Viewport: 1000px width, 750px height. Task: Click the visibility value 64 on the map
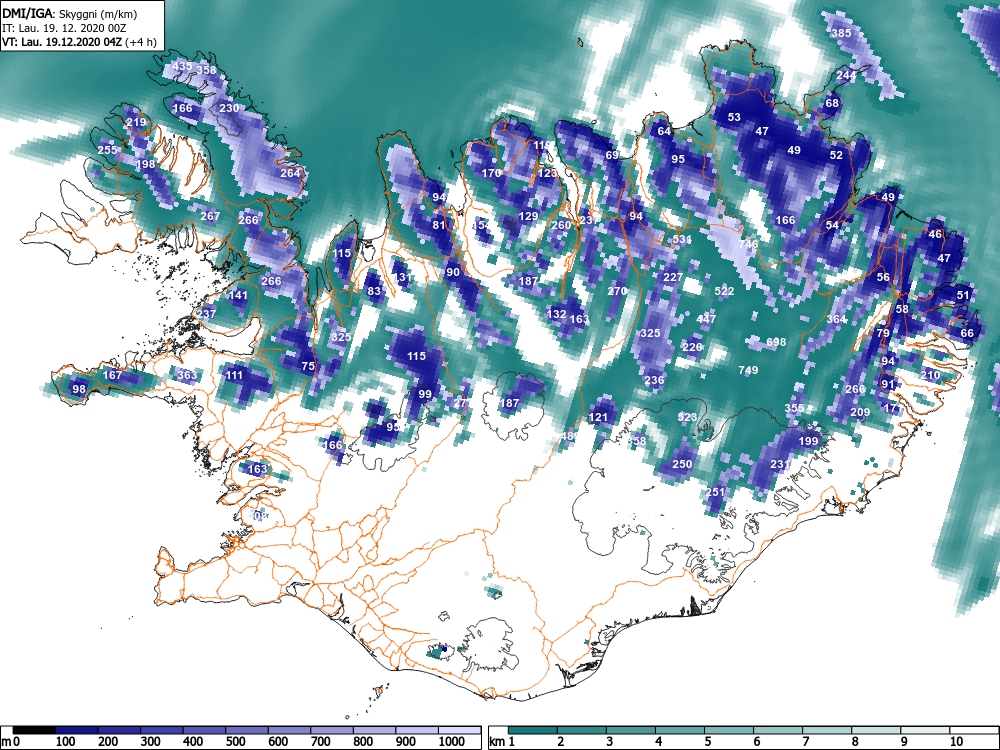pyautogui.click(x=664, y=131)
